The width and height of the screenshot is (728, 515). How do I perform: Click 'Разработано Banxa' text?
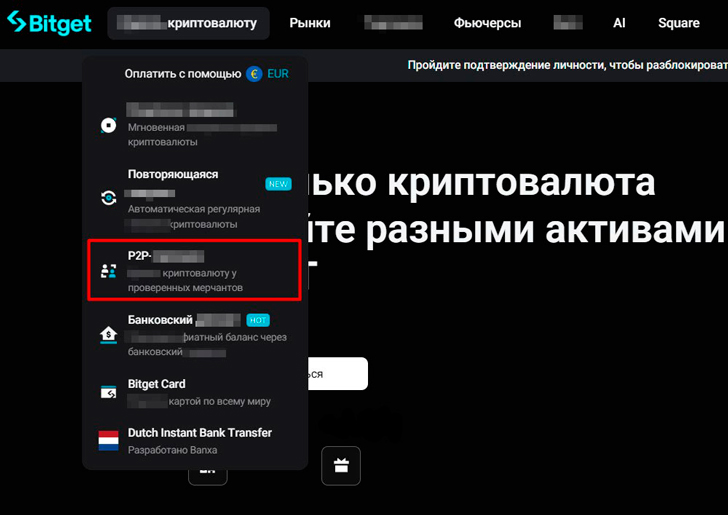pyautogui.click(x=172, y=450)
